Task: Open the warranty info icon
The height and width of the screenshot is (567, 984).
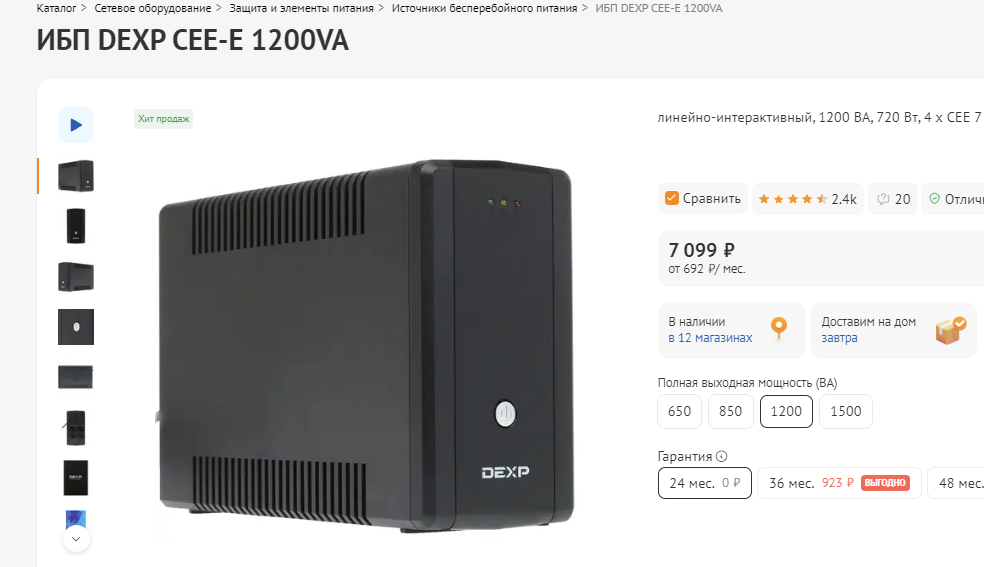Action: (x=722, y=457)
